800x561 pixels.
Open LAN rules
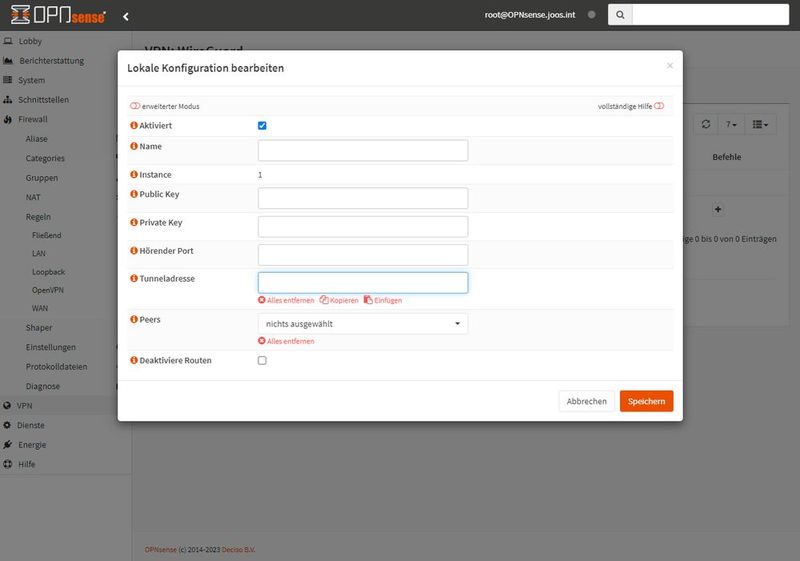[39, 253]
